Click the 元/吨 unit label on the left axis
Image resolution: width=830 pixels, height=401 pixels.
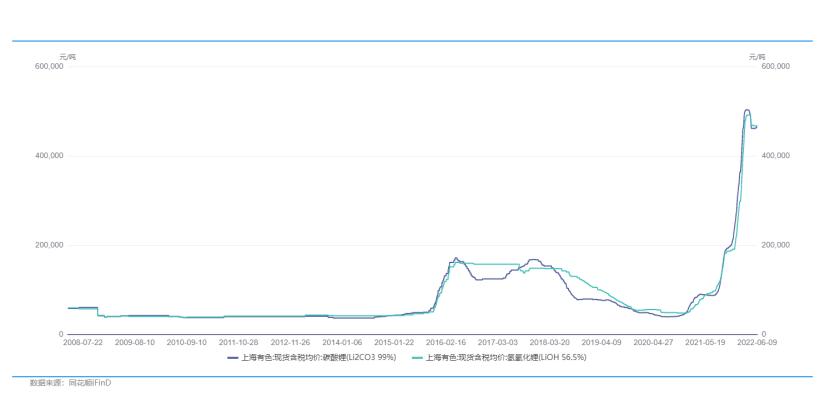pos(67,57)
